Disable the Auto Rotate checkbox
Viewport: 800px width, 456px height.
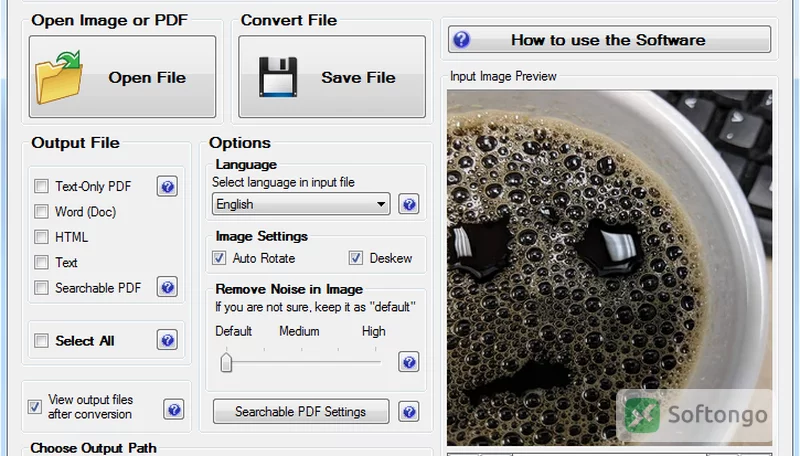pyautogui.click(x=219, y=258)
